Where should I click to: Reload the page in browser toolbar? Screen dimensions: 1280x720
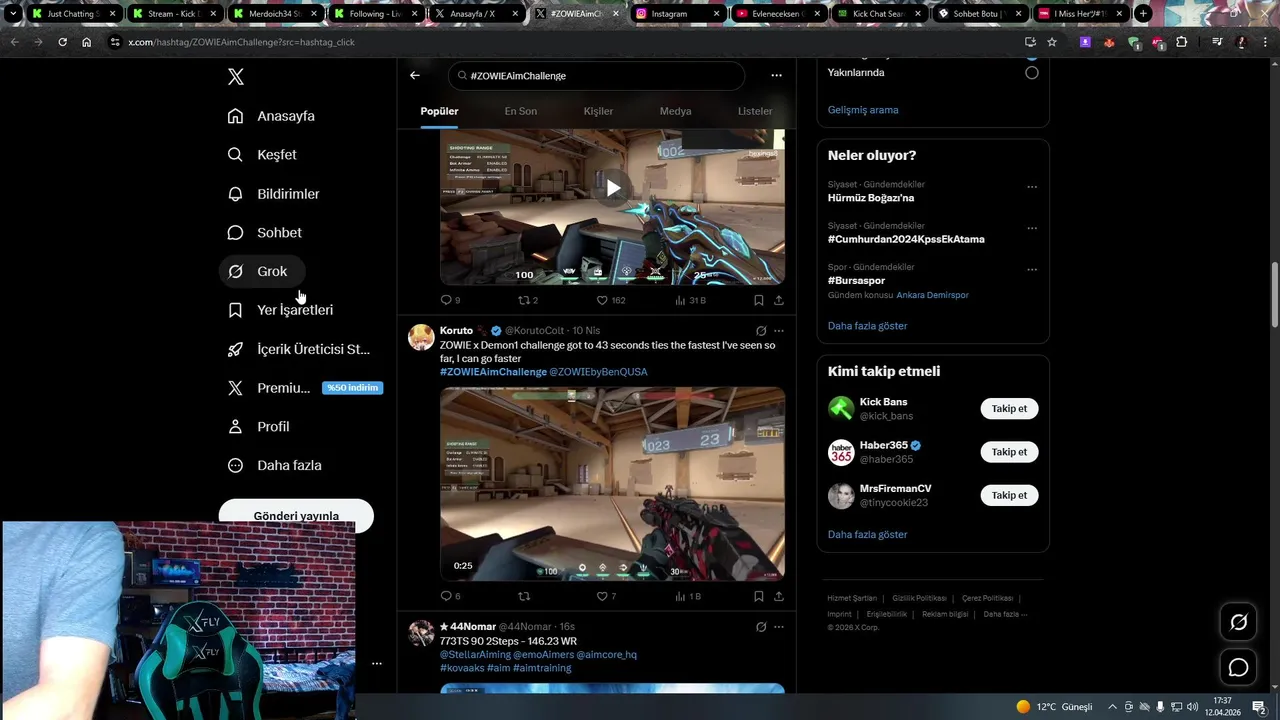tap(62, 42)
